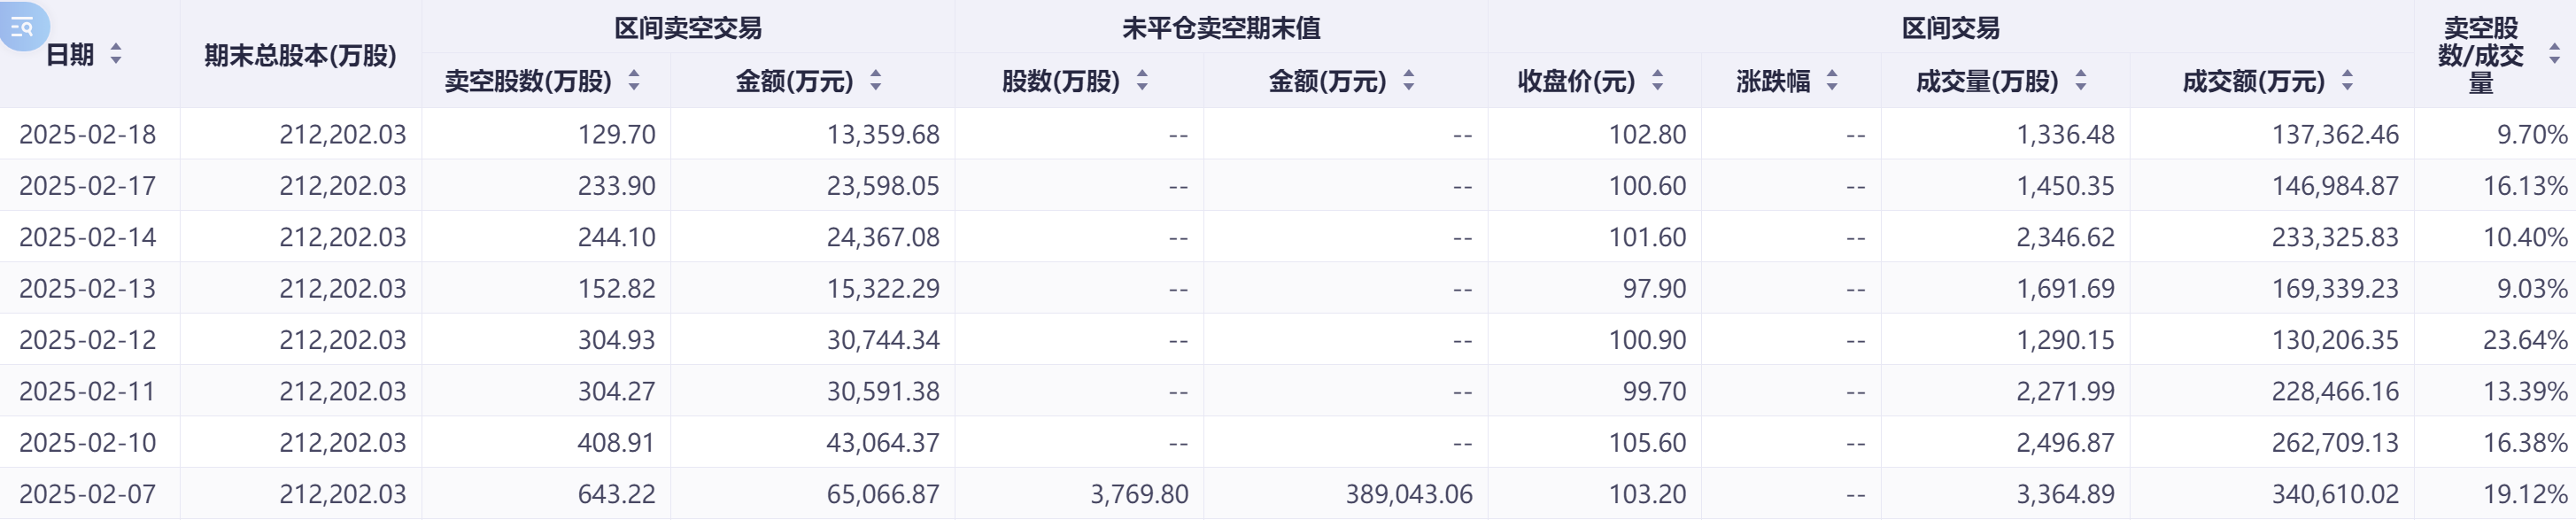The height and width of the screenshot is (520, 2576).
Task: Click the 23.64% ratio cell
Action: pos(2525,340)
